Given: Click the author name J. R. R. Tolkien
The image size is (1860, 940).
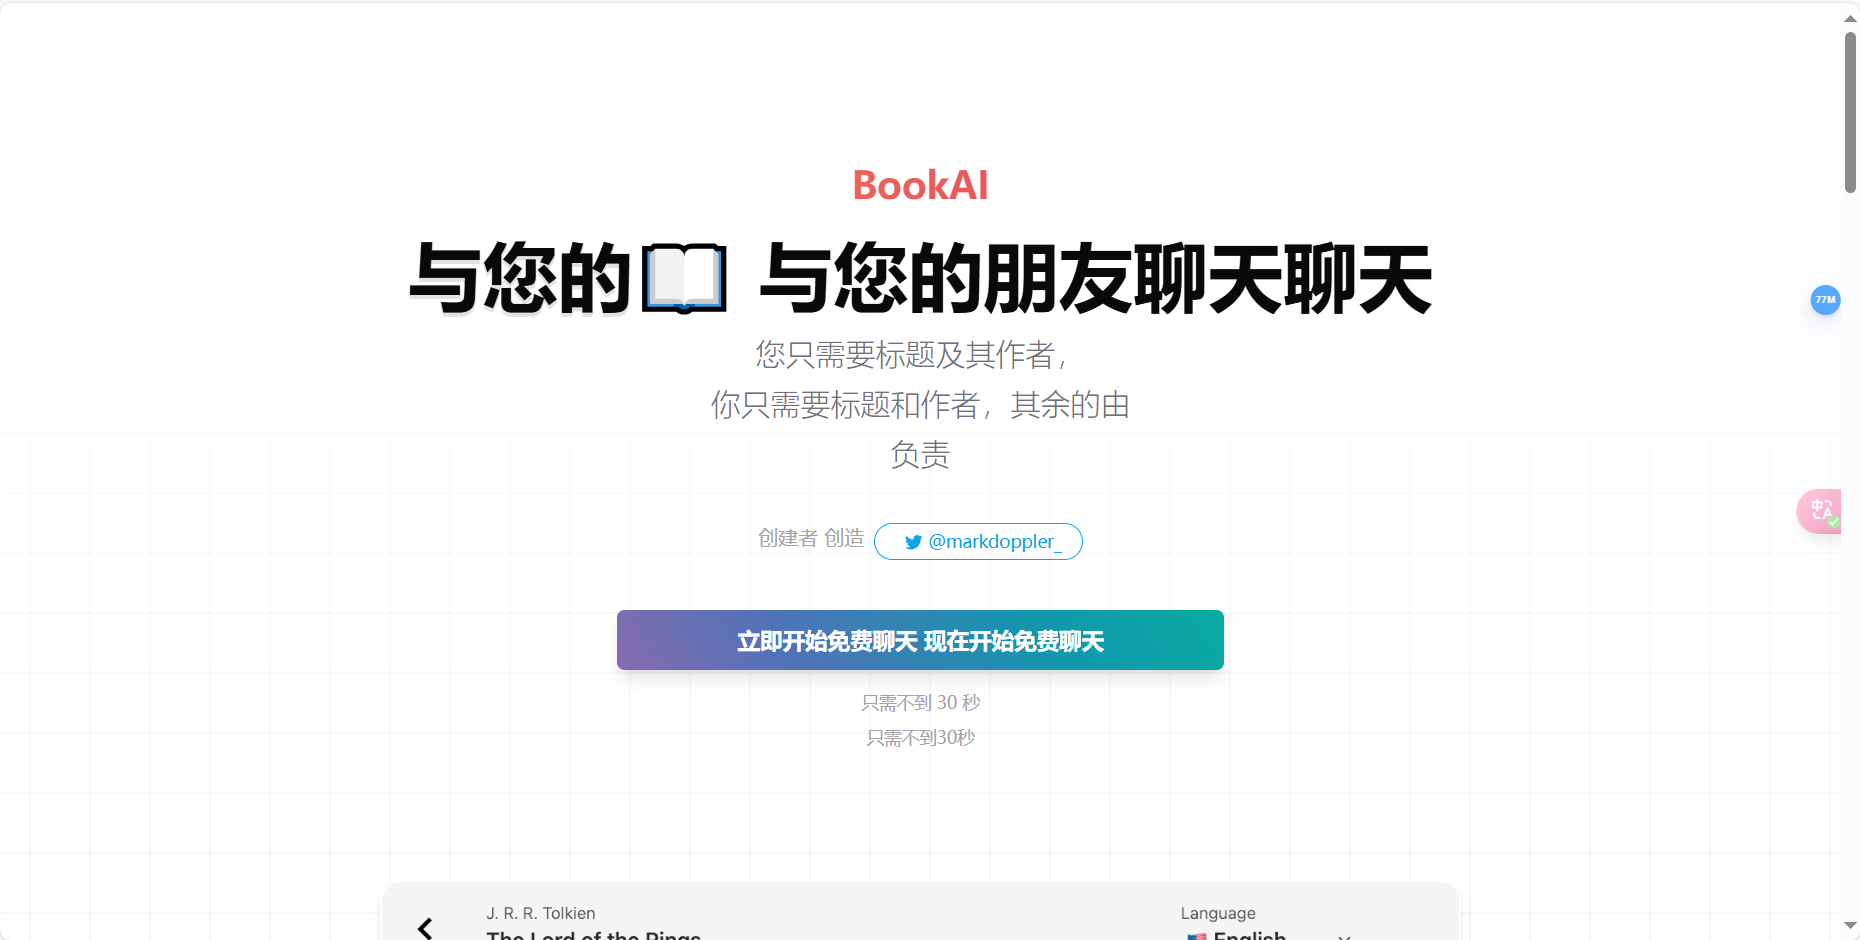Looking at the screenshot, I should pyautogui.click(x=540, y=913).
